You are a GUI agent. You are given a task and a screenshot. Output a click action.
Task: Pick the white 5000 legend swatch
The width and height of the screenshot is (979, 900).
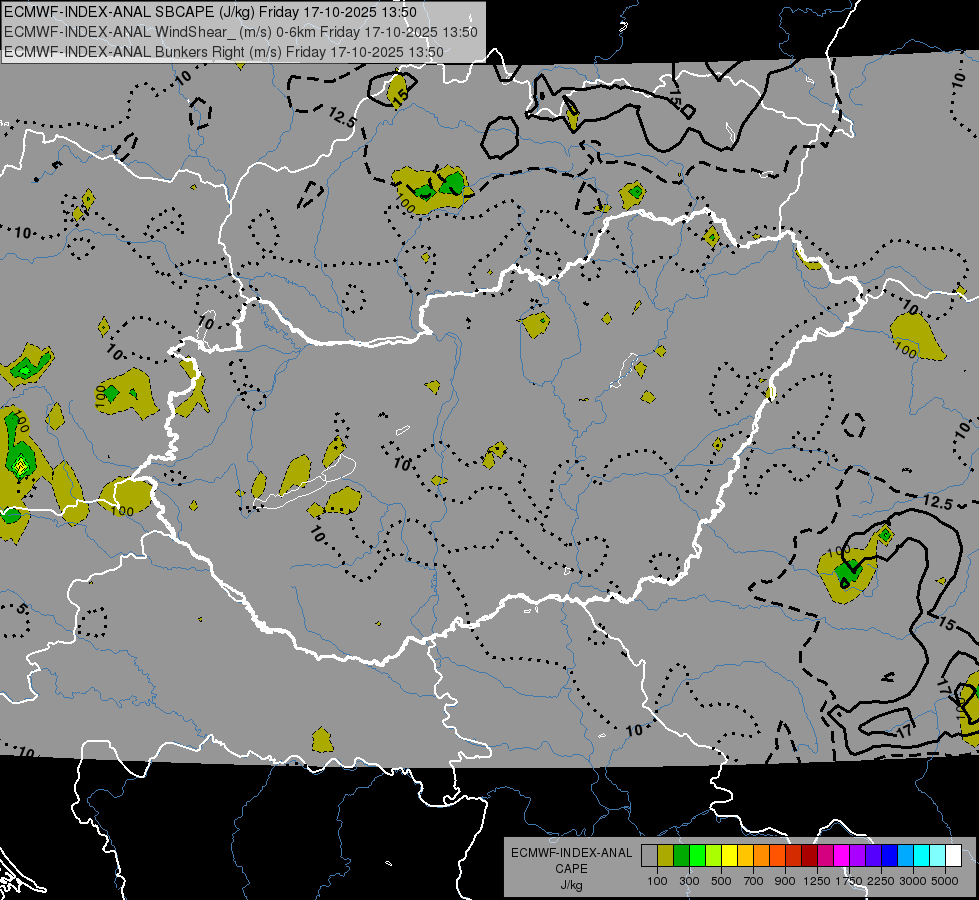[x=954, y=856]
